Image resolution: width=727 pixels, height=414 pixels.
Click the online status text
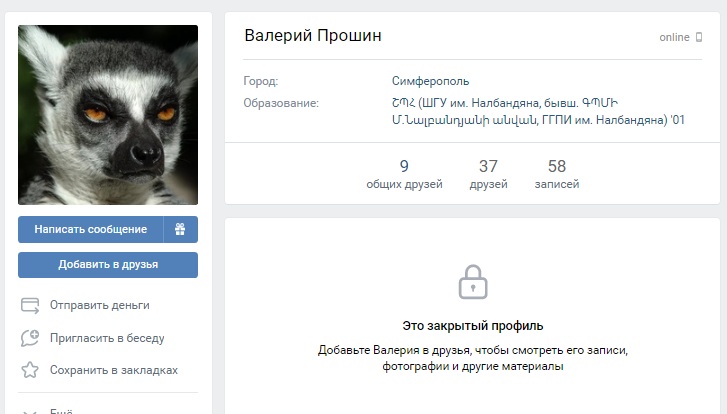(674, 37)
